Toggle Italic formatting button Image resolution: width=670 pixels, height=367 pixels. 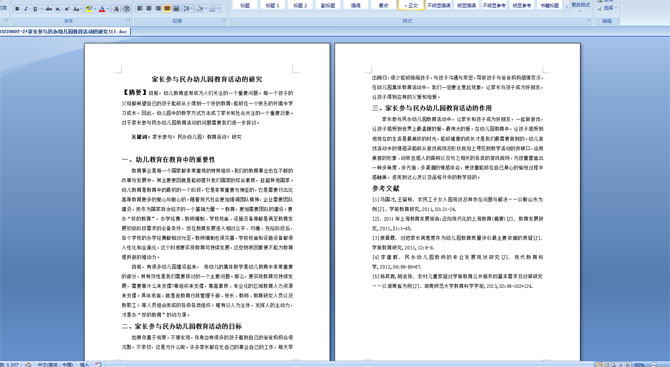pos(26,9)
